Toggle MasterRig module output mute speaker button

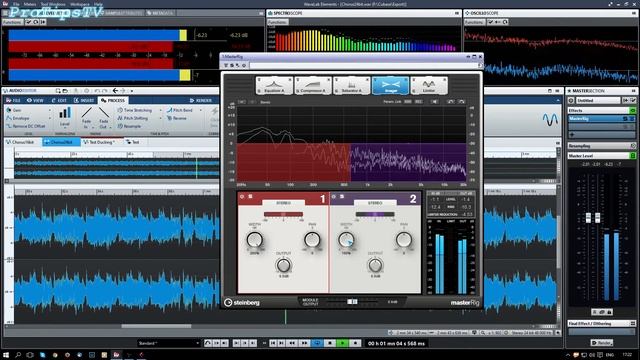(435, 101)
